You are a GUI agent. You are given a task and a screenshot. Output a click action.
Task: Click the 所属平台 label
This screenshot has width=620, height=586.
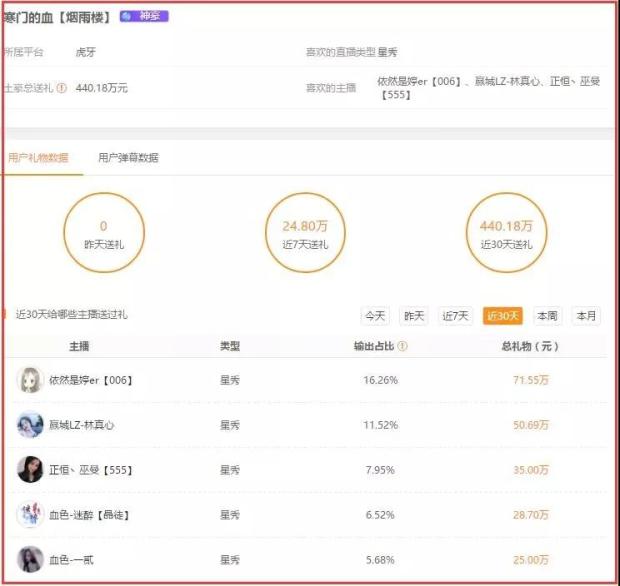tap(23, 52)
